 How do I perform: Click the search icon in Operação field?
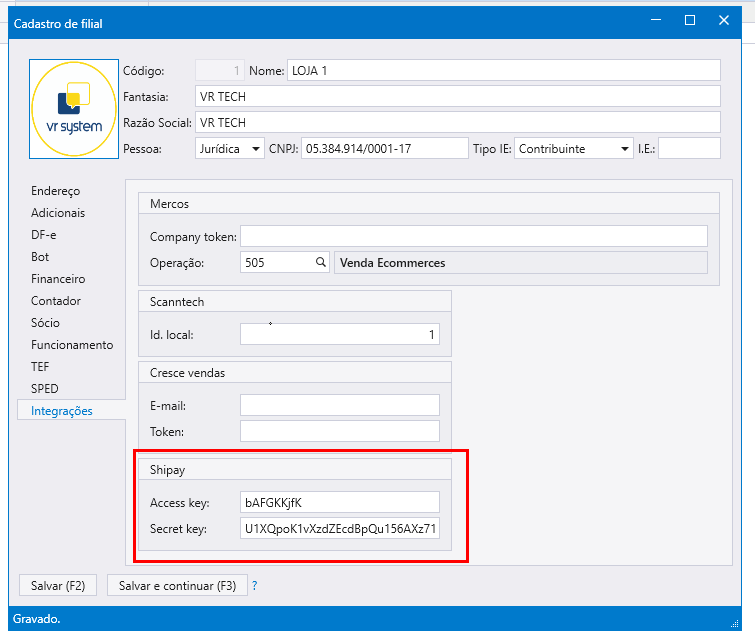(321, 262)
